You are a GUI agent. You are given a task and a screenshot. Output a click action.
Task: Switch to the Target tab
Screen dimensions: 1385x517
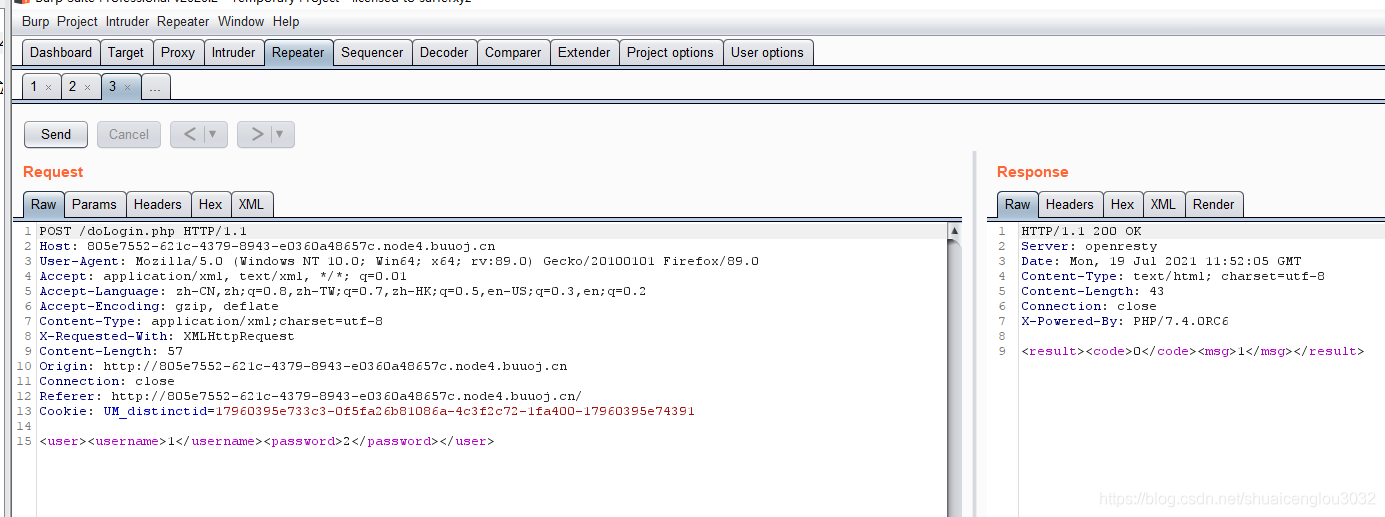(126, 52)
